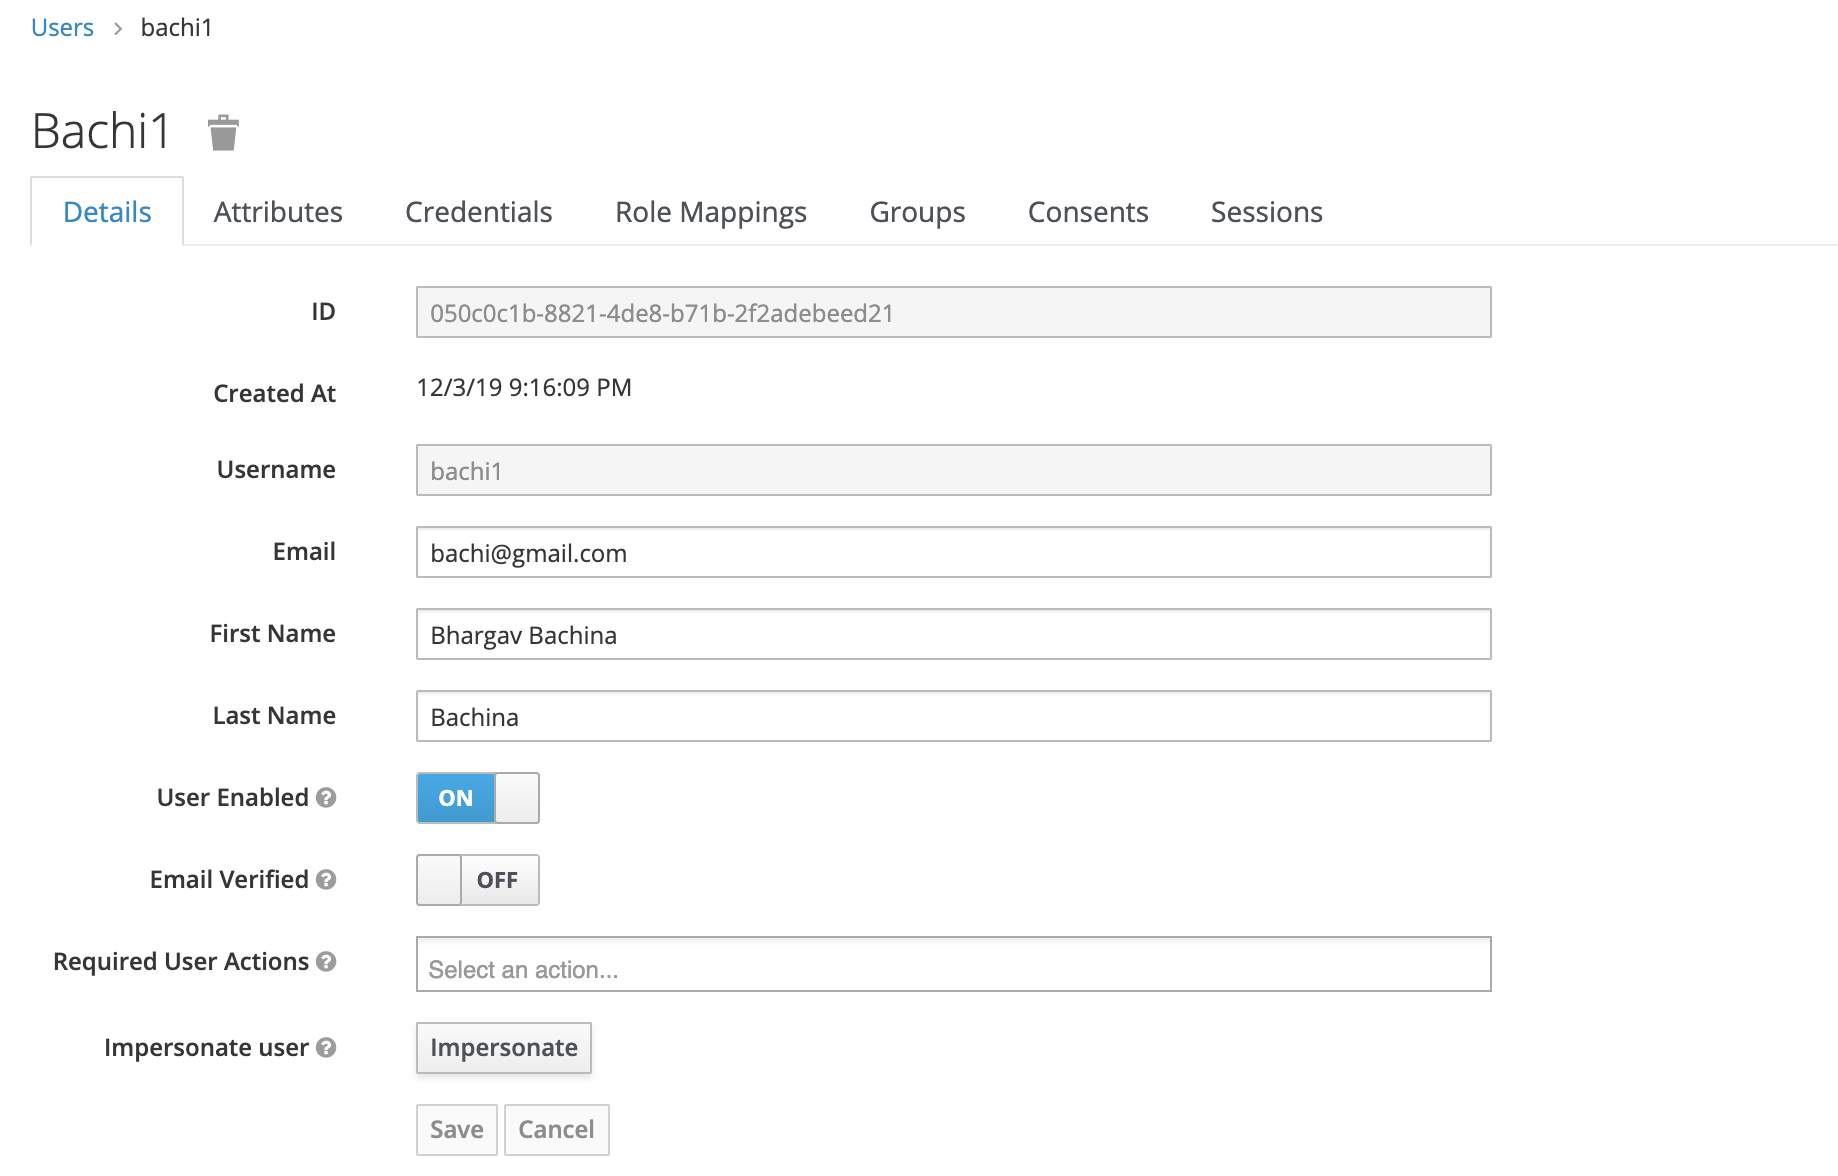
Task: Save the user details
Action: tap(456, 1129)
